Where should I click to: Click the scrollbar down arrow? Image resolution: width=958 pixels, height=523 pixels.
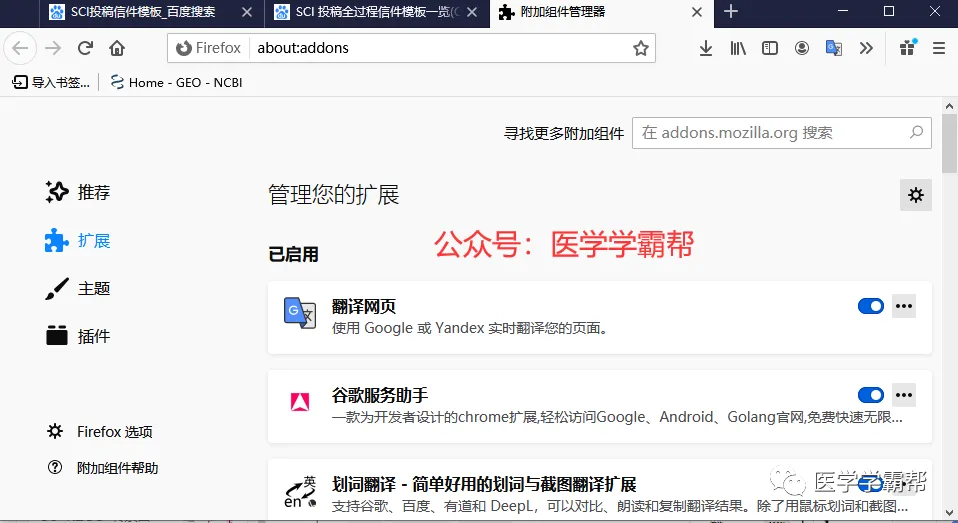(949, 513)
